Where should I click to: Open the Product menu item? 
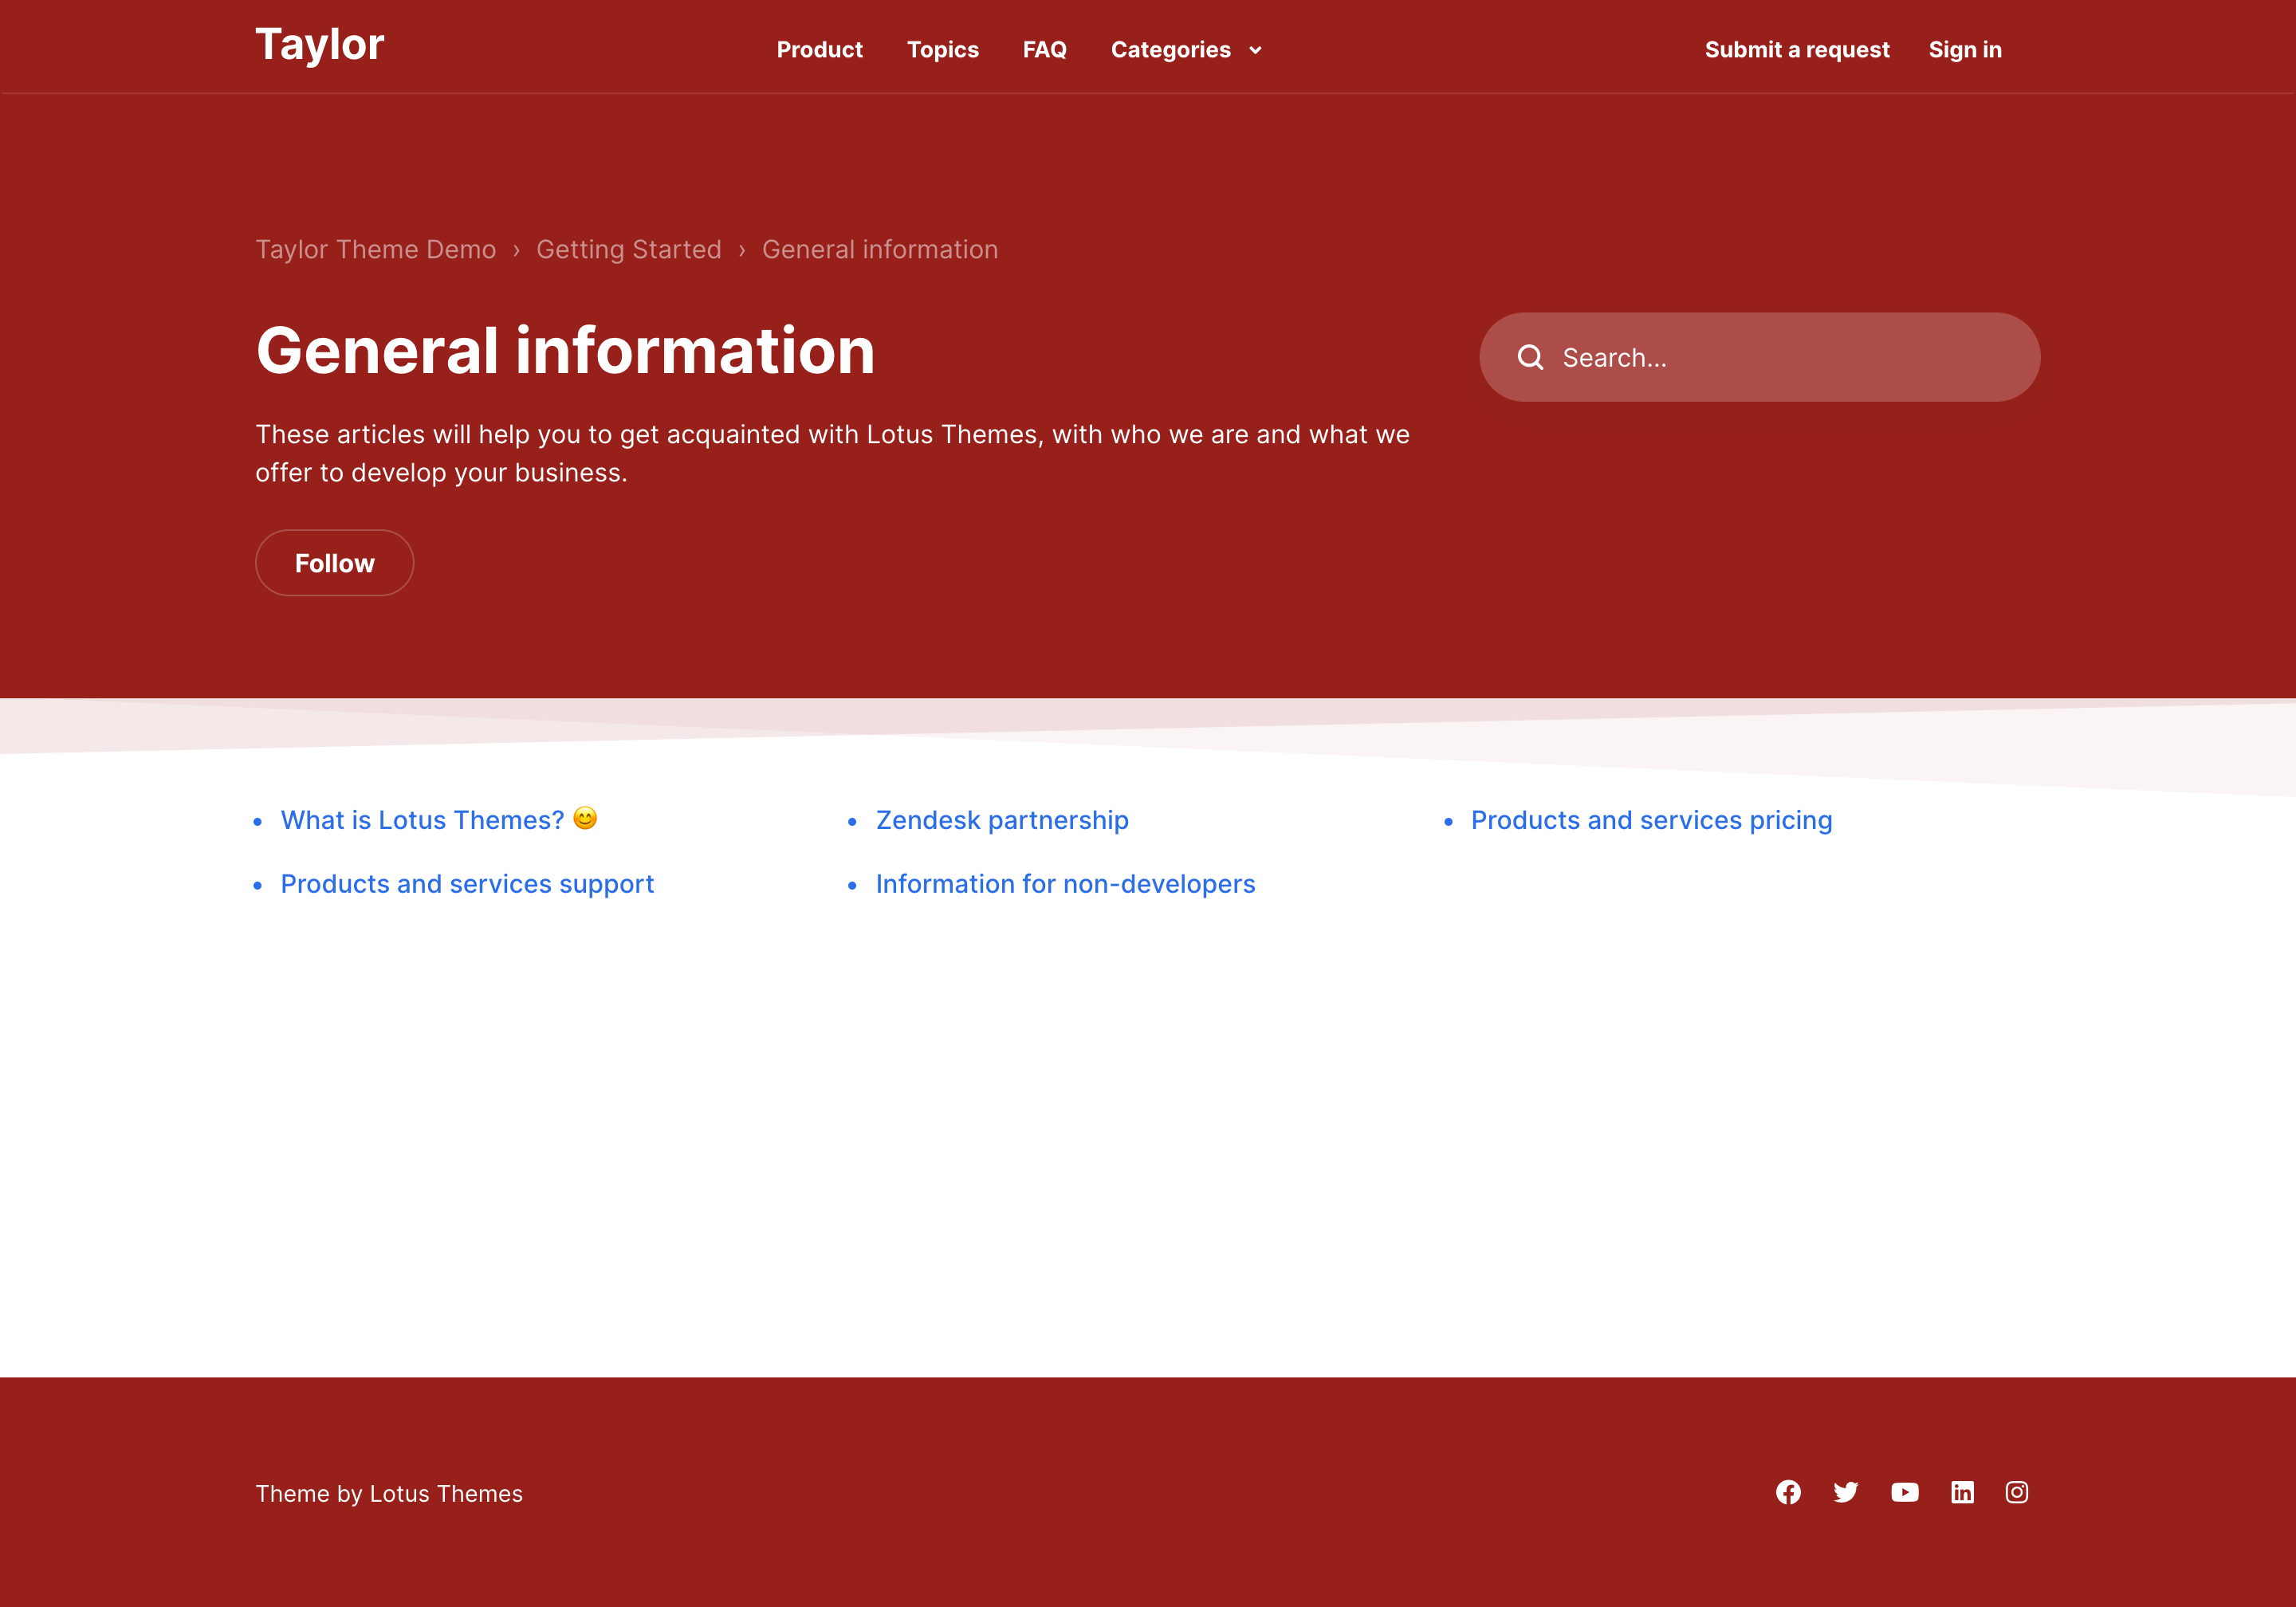[819, 50]
